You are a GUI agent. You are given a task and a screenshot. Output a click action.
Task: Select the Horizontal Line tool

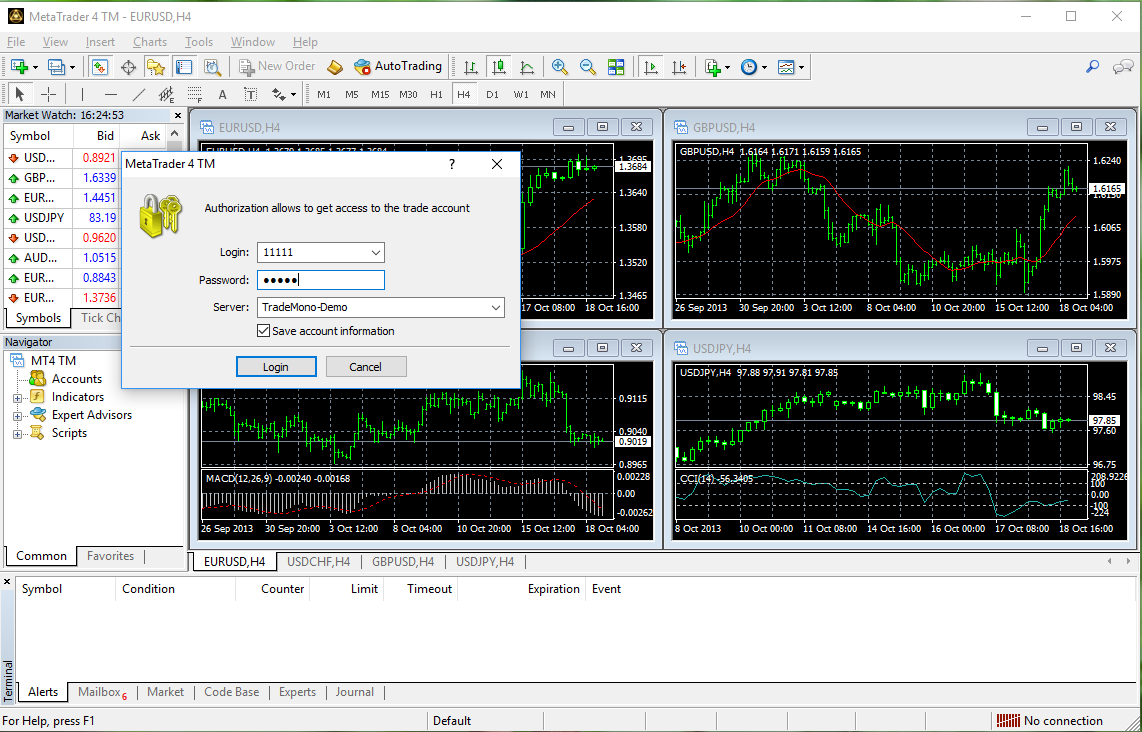pyautogui.click(x=111, y=94)
